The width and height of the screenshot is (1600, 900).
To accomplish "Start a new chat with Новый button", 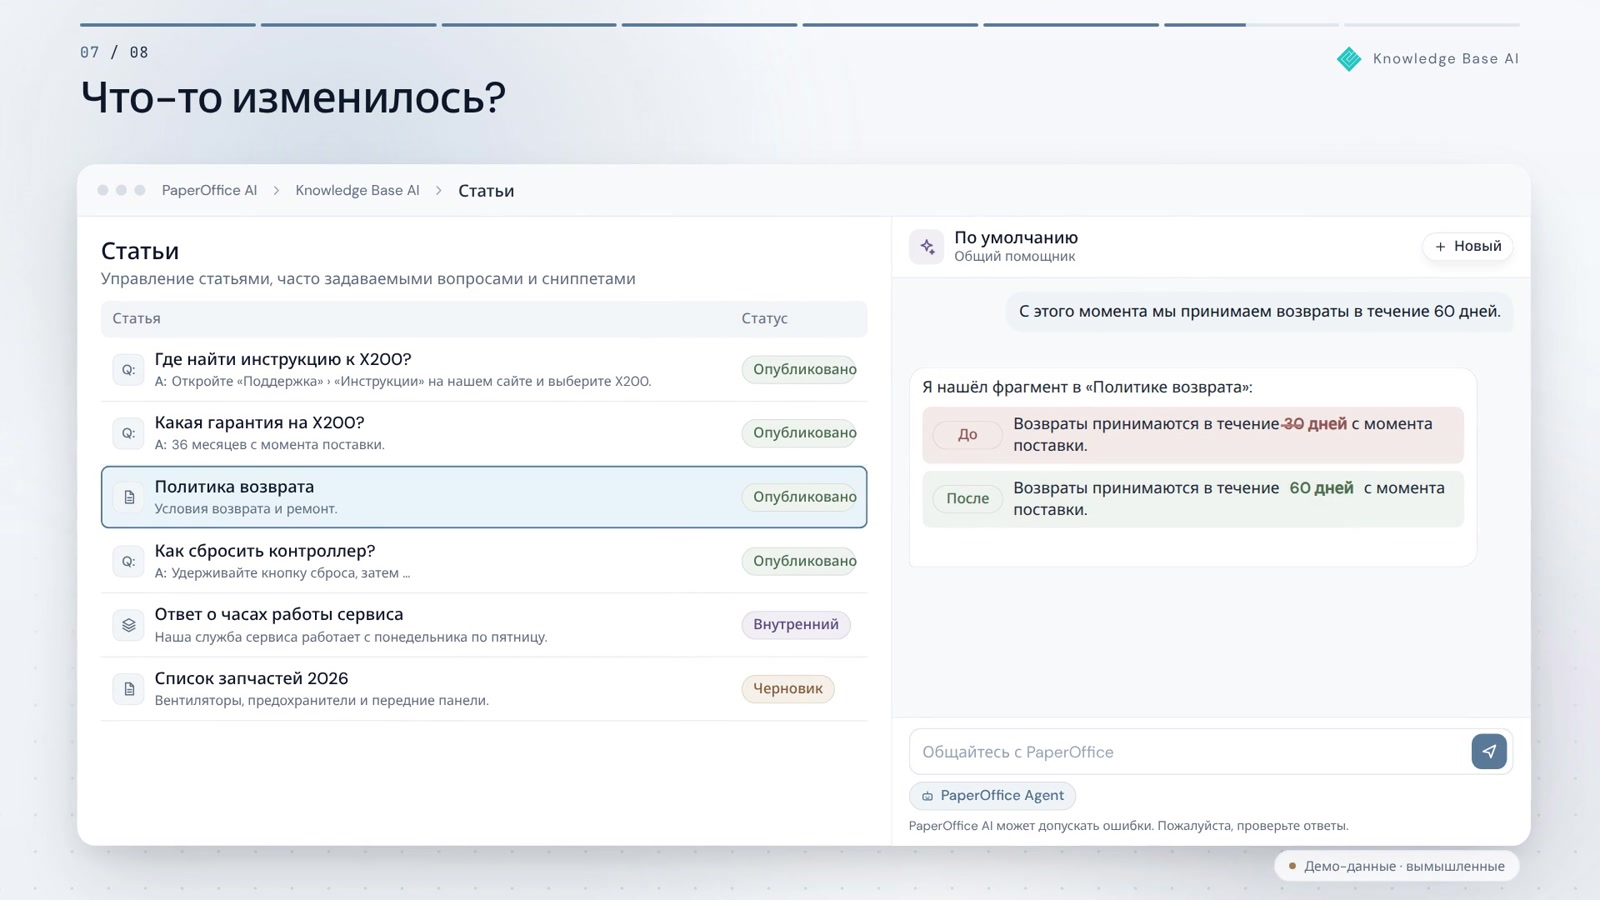I will coord(1467,246).
